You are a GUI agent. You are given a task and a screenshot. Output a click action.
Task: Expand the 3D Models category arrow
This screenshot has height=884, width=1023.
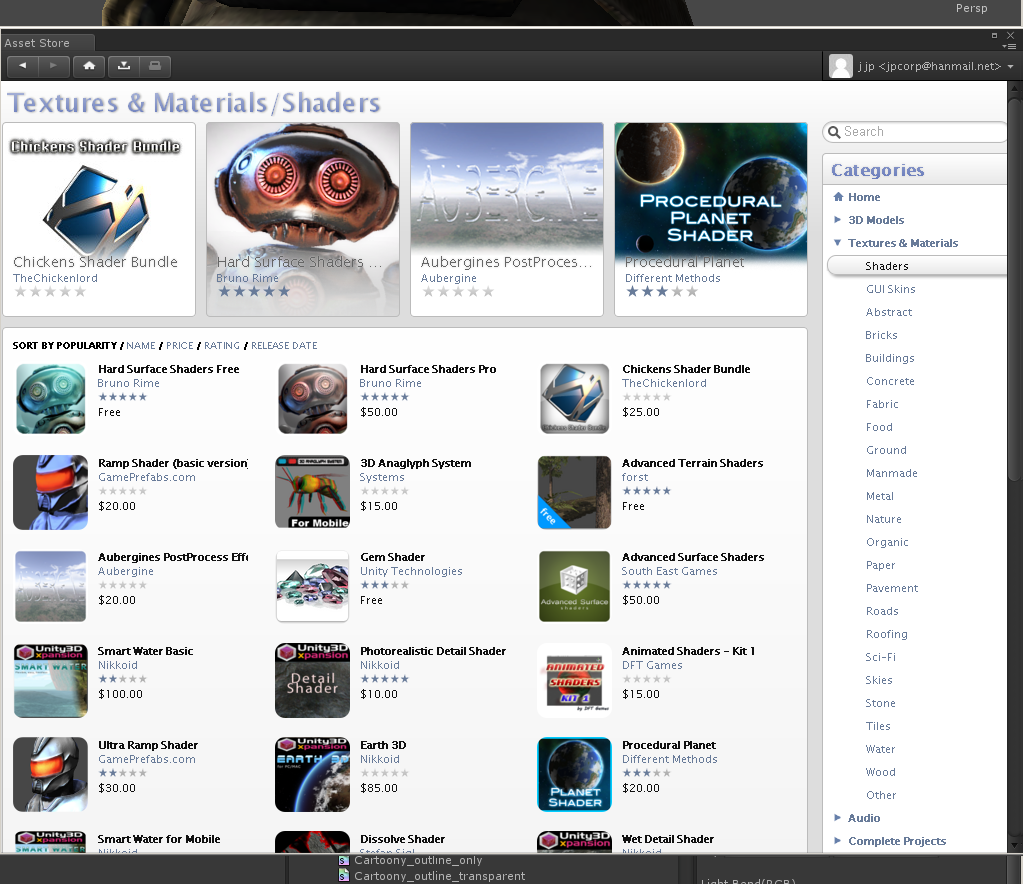click(x=838, y=220)
